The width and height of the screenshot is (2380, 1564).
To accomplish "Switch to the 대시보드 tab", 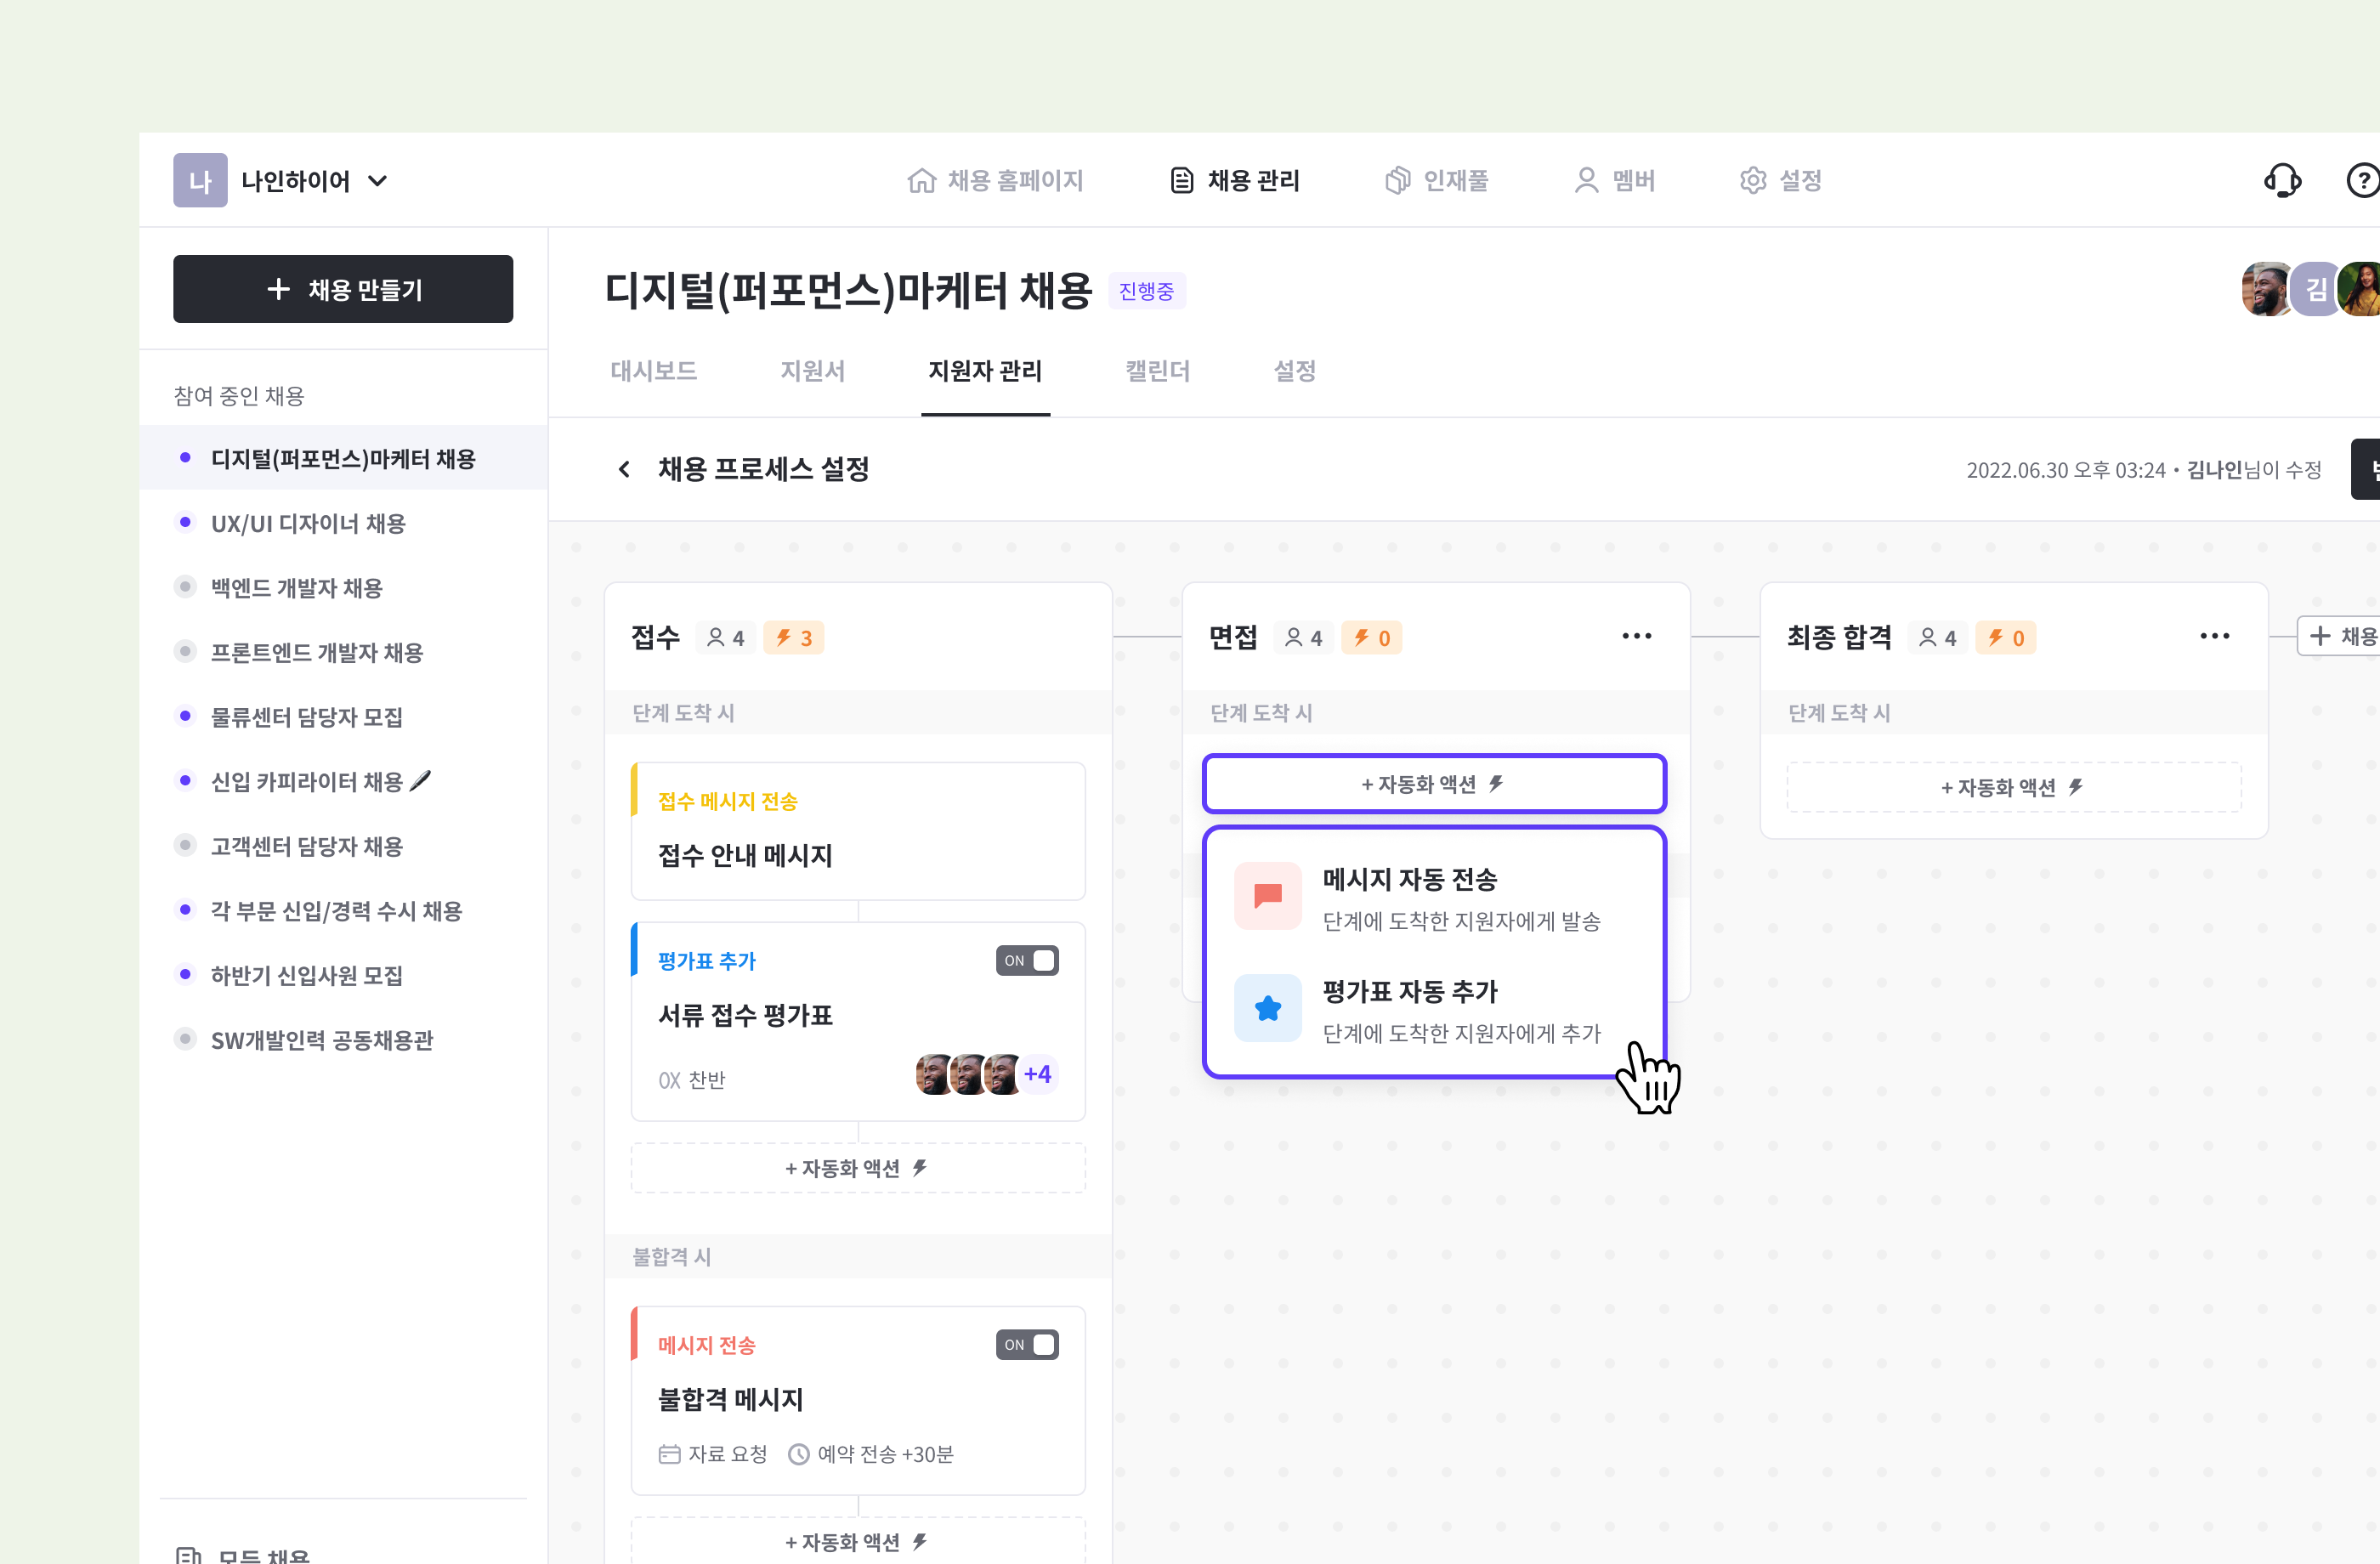I will (x=654, y=371).
